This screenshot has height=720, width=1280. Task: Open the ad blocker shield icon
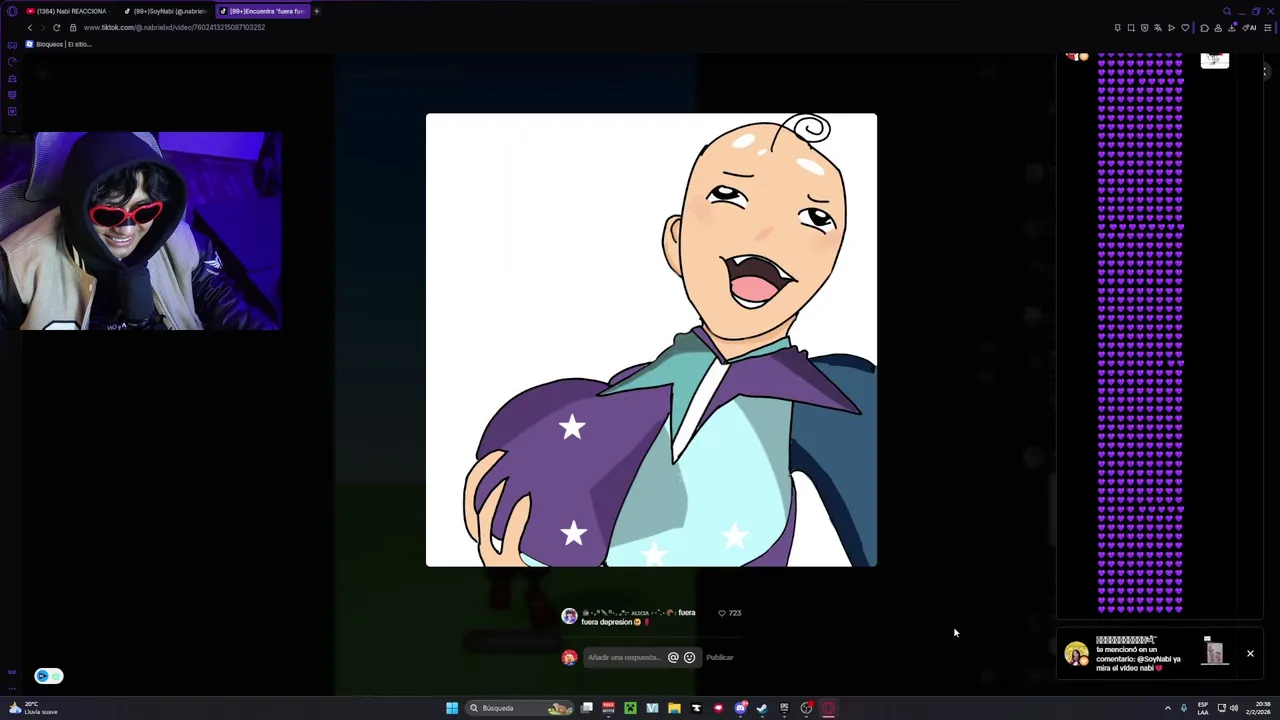point(1145,27)
